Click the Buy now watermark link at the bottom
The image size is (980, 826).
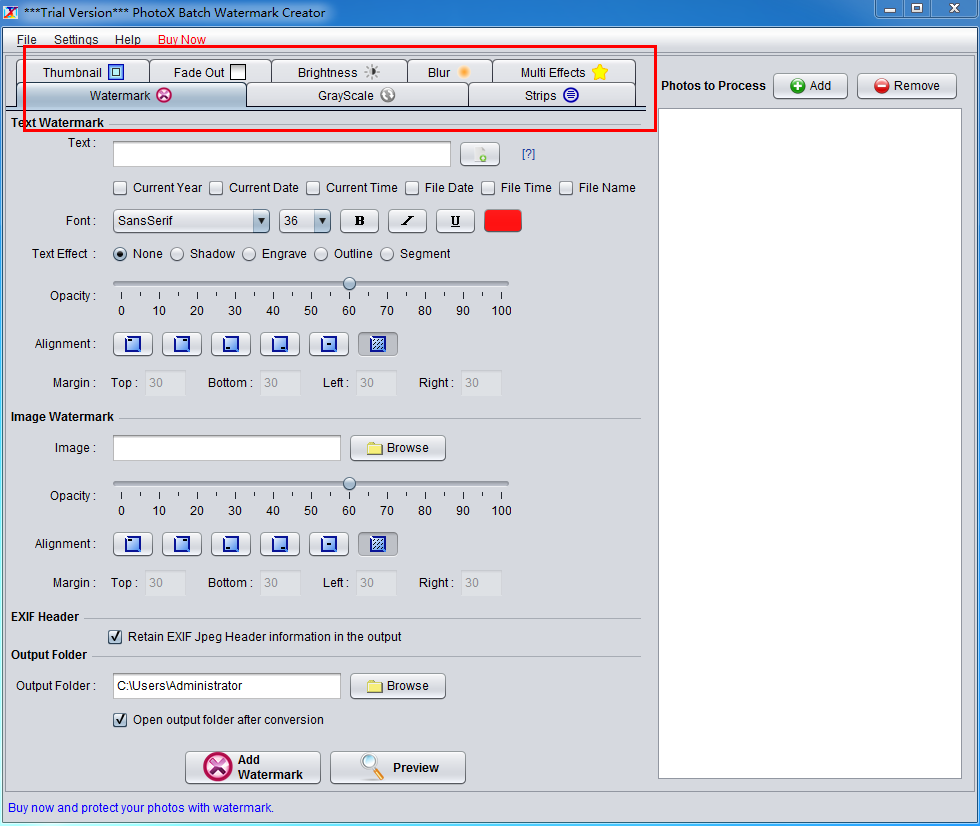pyautogui.click(x=141, y=807)
